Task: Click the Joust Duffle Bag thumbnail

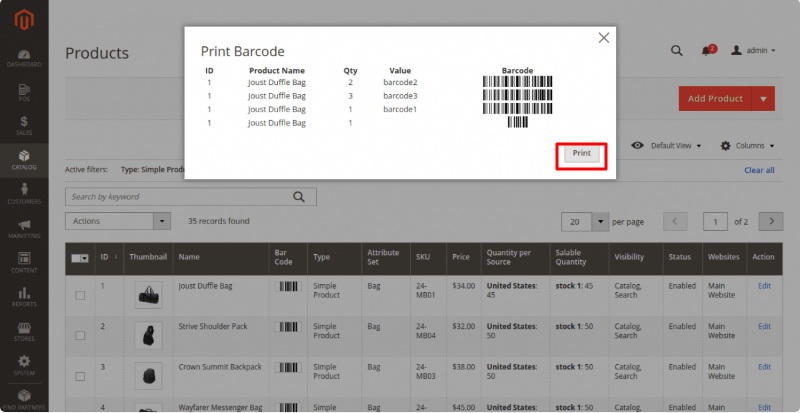Action: (148, 295)
